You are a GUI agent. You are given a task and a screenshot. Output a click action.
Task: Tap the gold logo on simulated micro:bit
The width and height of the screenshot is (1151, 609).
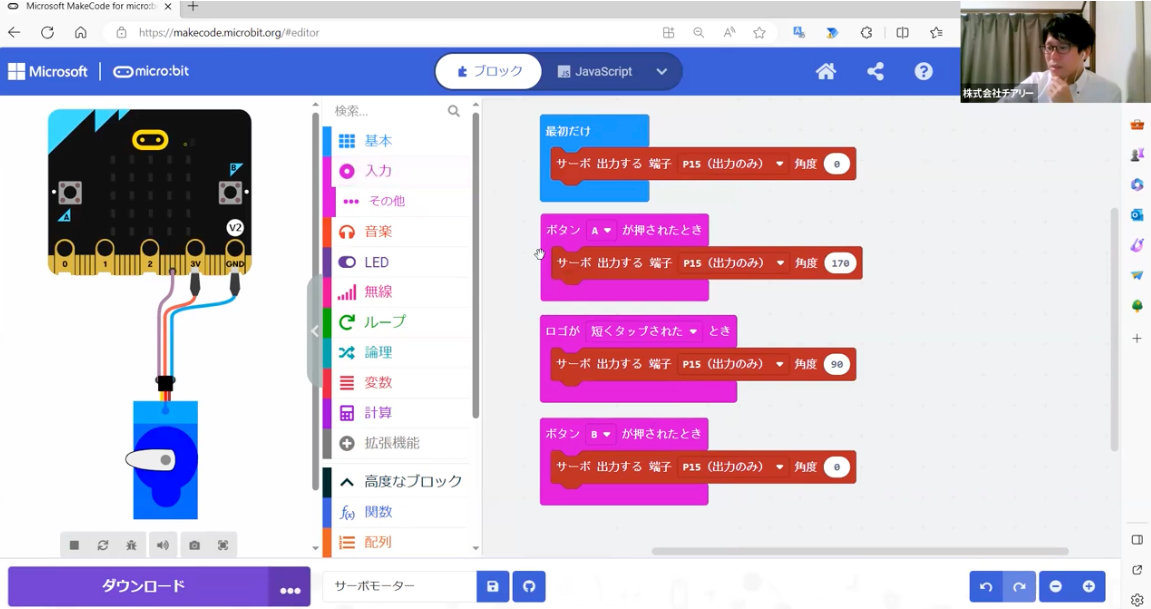[150, 139]
